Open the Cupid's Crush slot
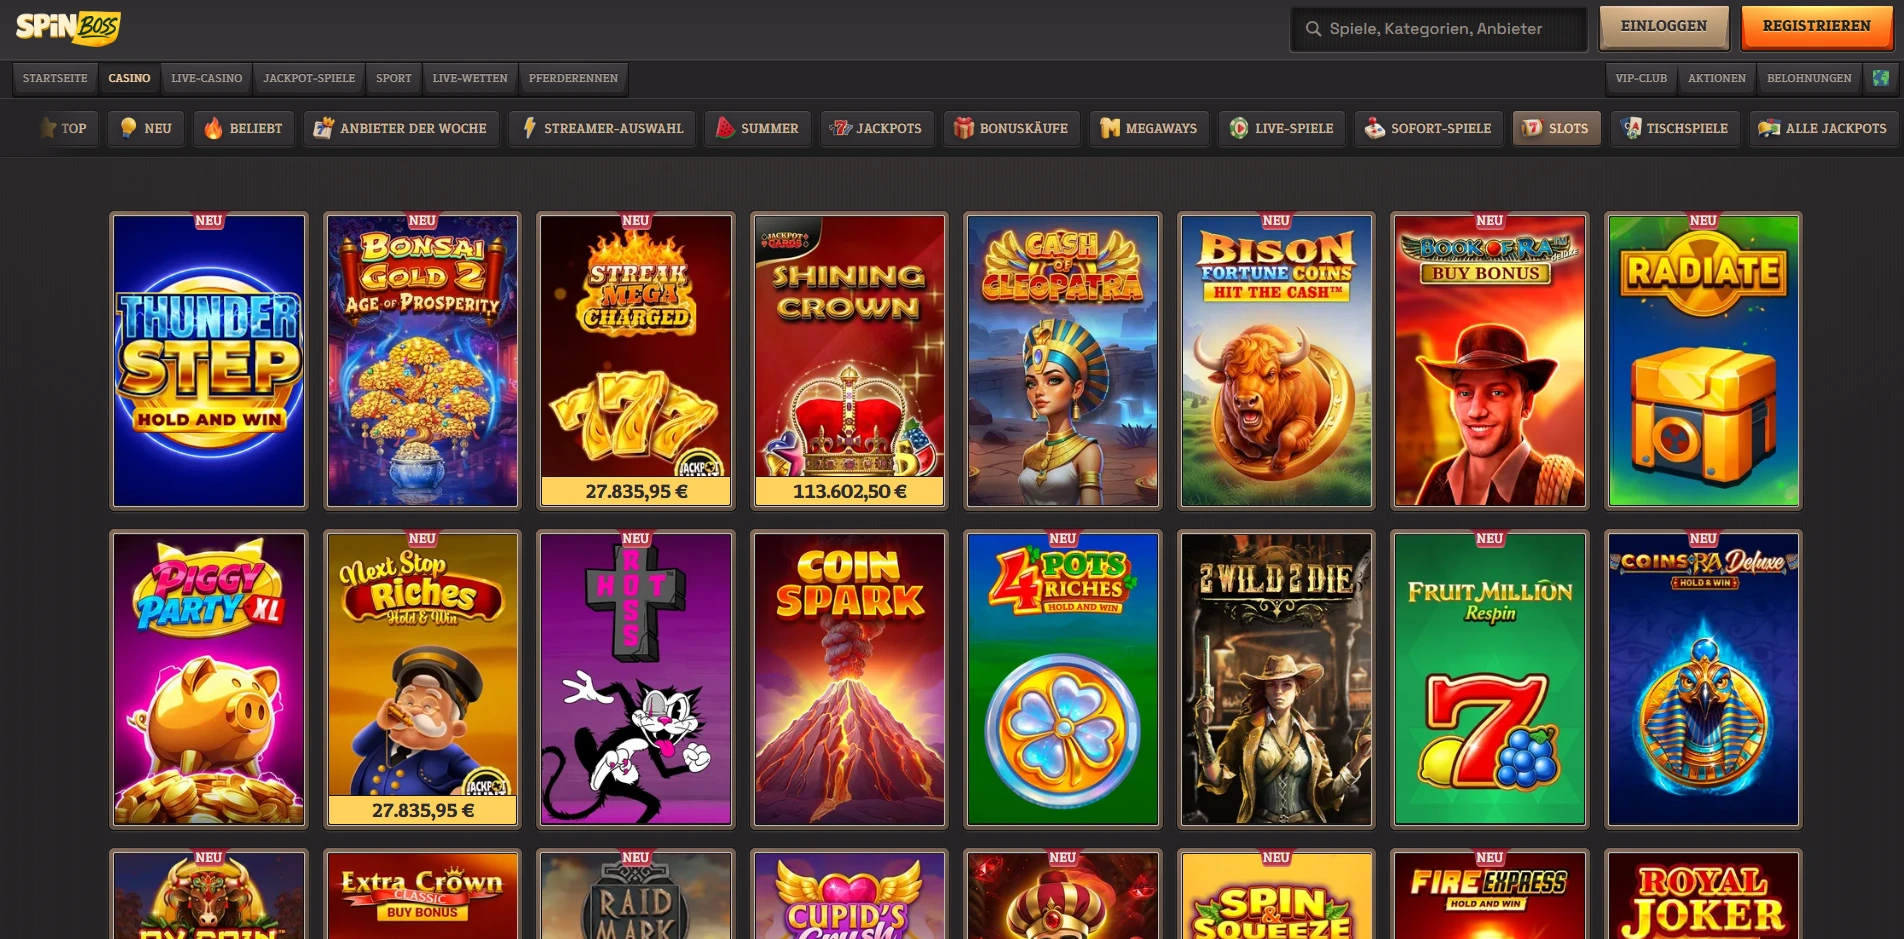The height and width of the screenshot is (939, 1904). [x=850, y=895]
